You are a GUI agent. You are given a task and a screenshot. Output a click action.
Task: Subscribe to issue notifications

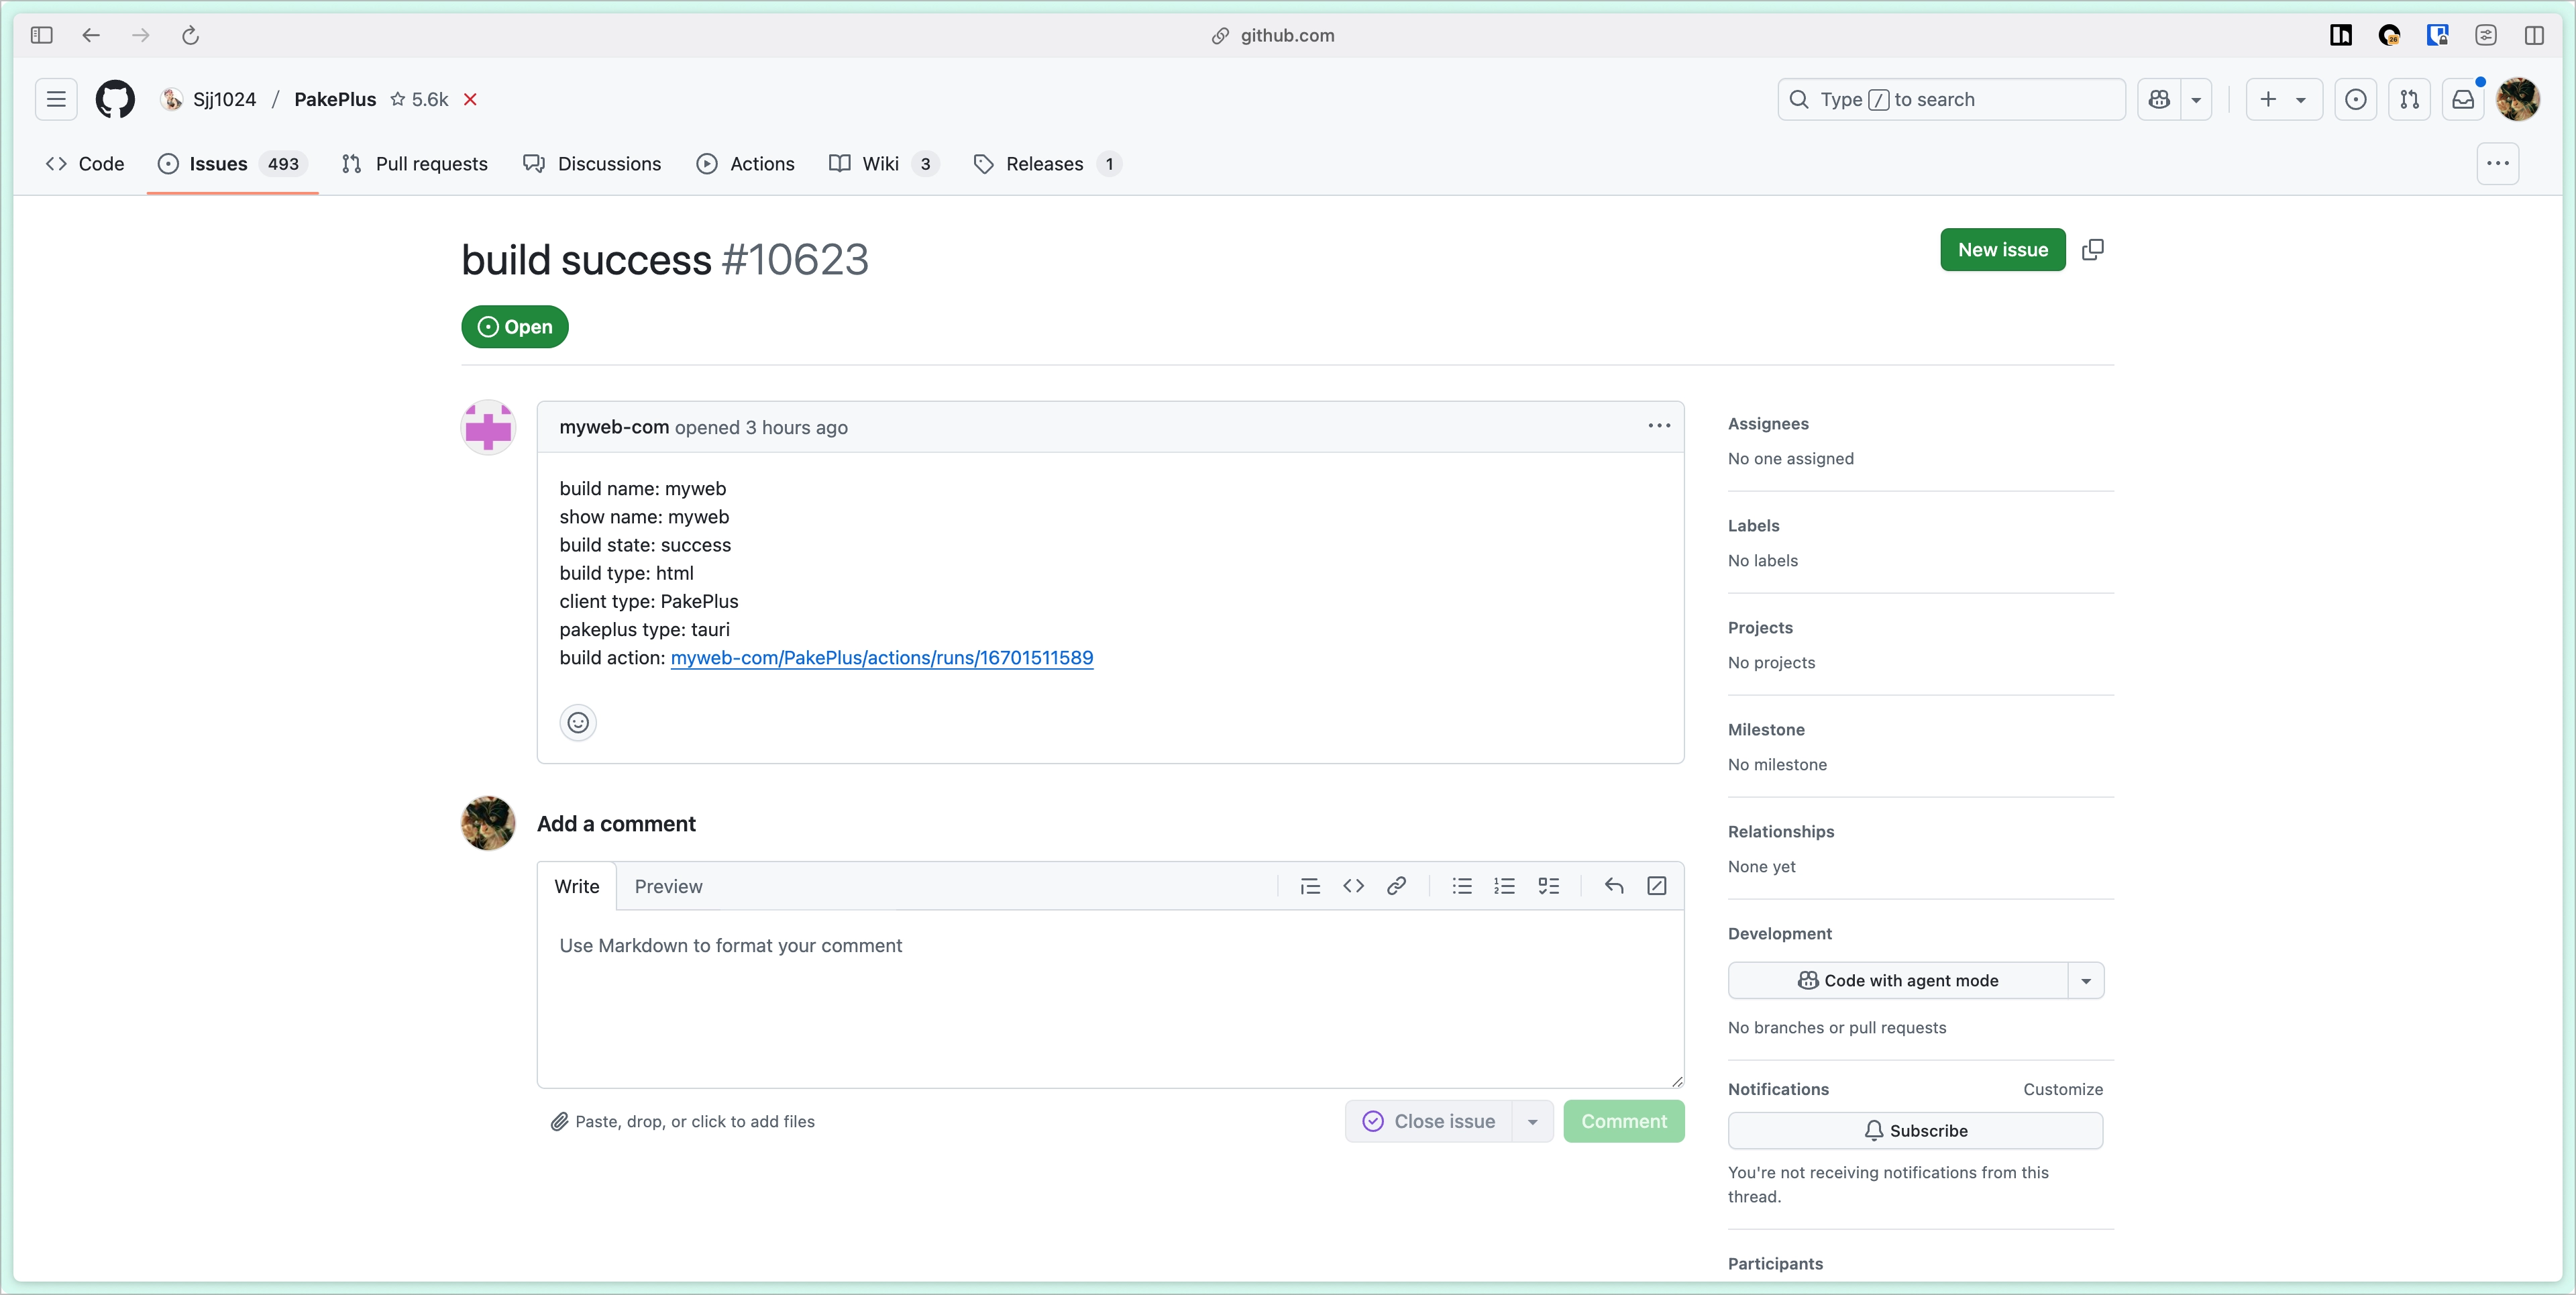pyautogui.click(x=1915, y=1130)
